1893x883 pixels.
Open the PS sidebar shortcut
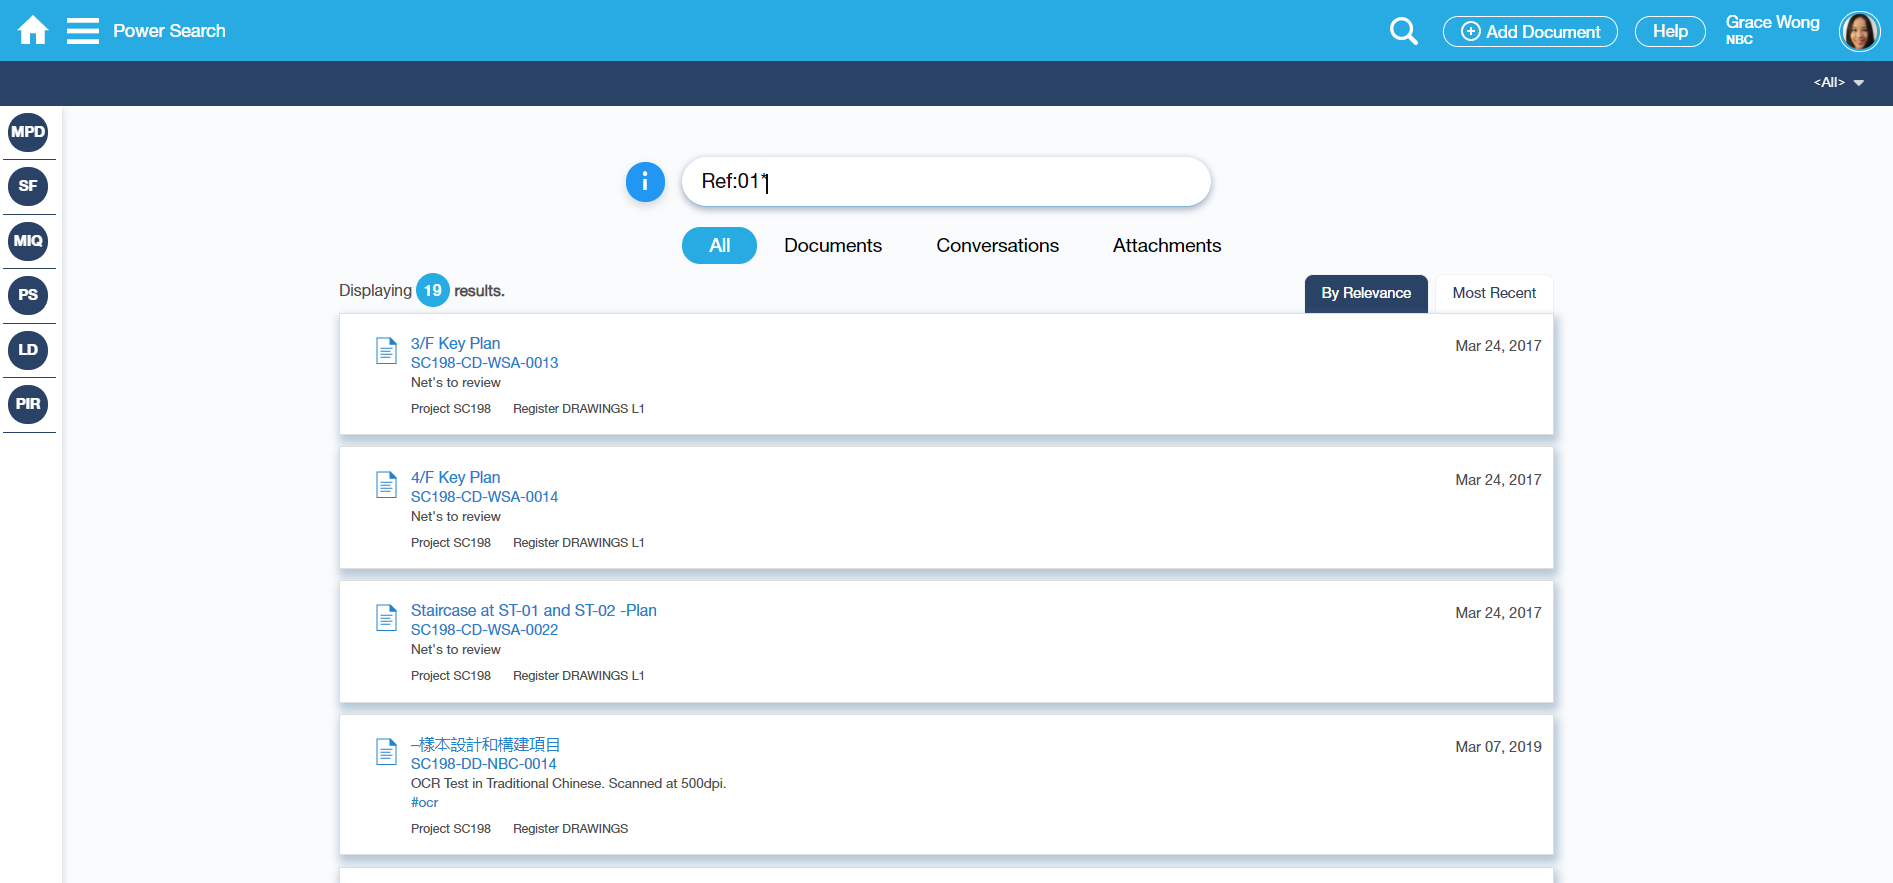tap(28, 295)
